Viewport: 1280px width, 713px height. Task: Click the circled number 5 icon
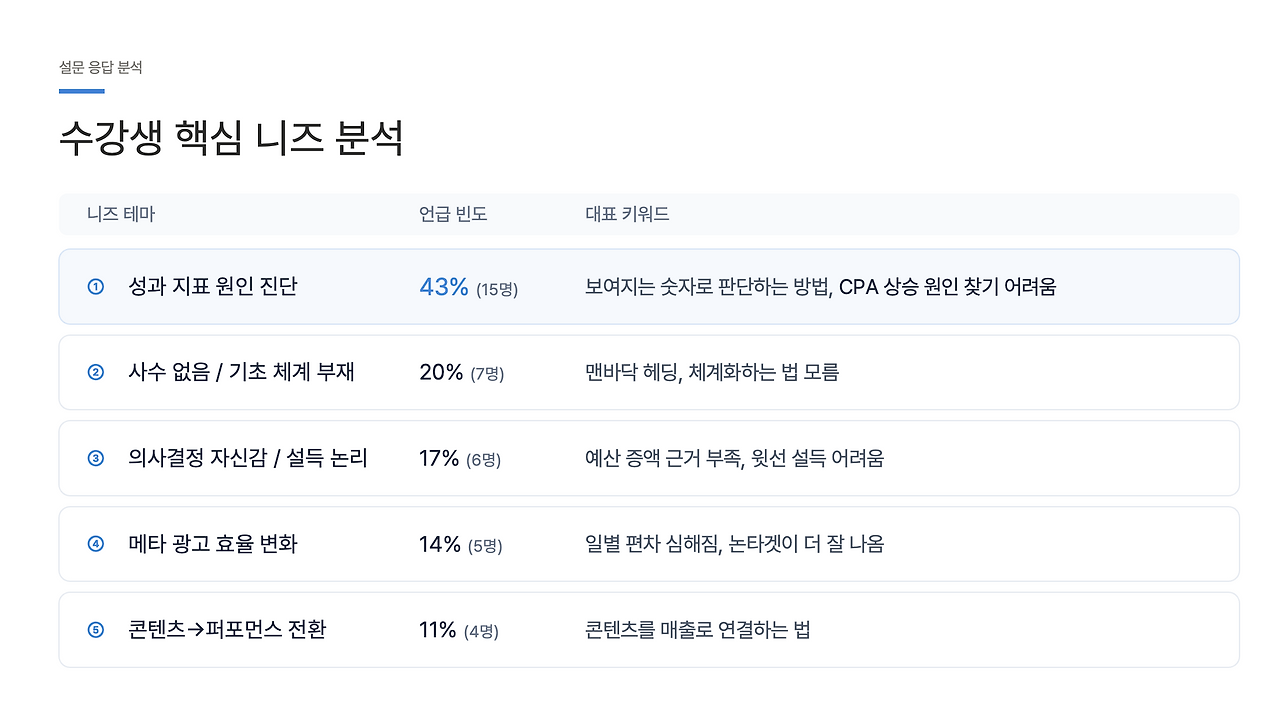click(x=96, y=630)
